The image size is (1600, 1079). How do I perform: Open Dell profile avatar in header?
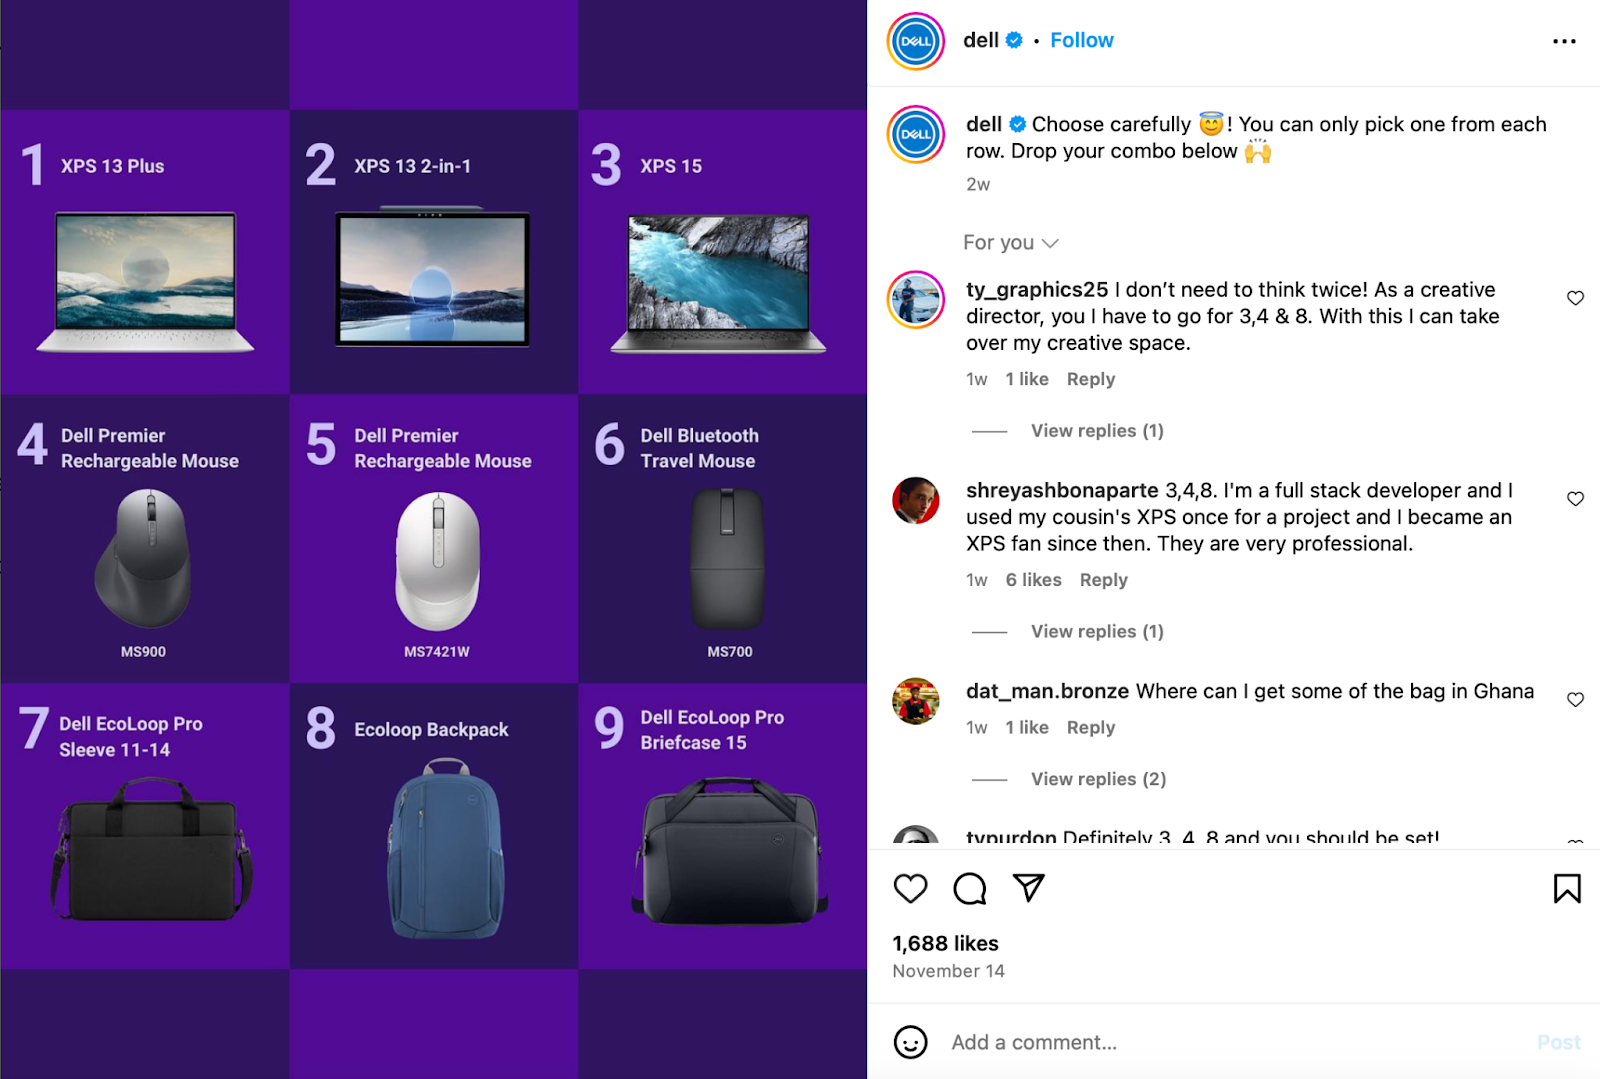click(916, 41)
